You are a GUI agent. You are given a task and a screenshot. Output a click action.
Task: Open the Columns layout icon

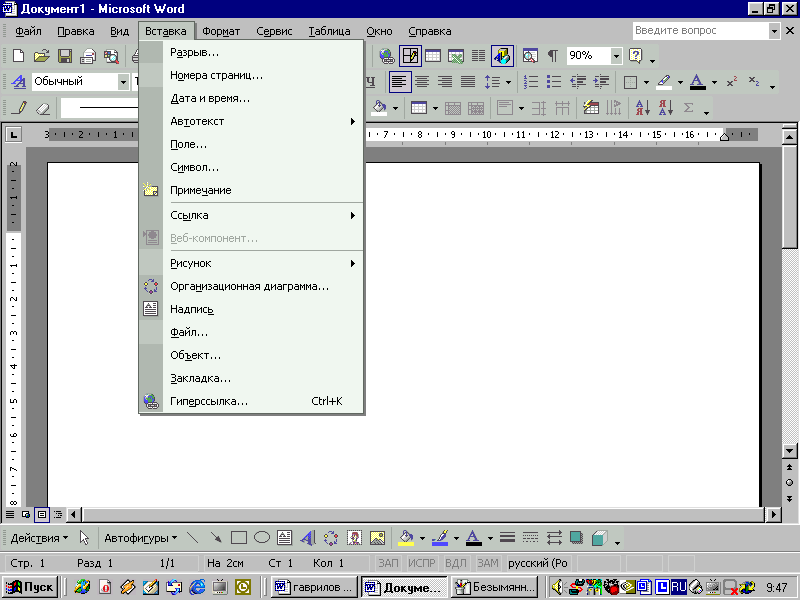tap(478, 56)
